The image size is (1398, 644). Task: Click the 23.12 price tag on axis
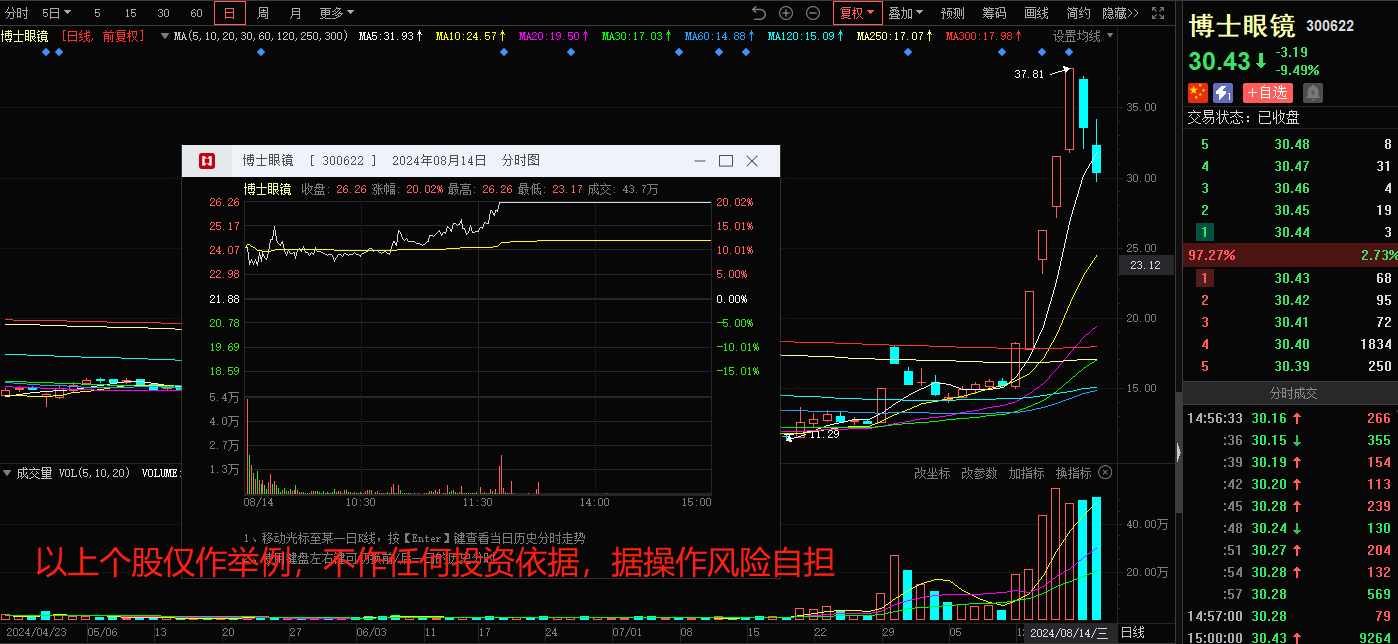point(1144,265)
